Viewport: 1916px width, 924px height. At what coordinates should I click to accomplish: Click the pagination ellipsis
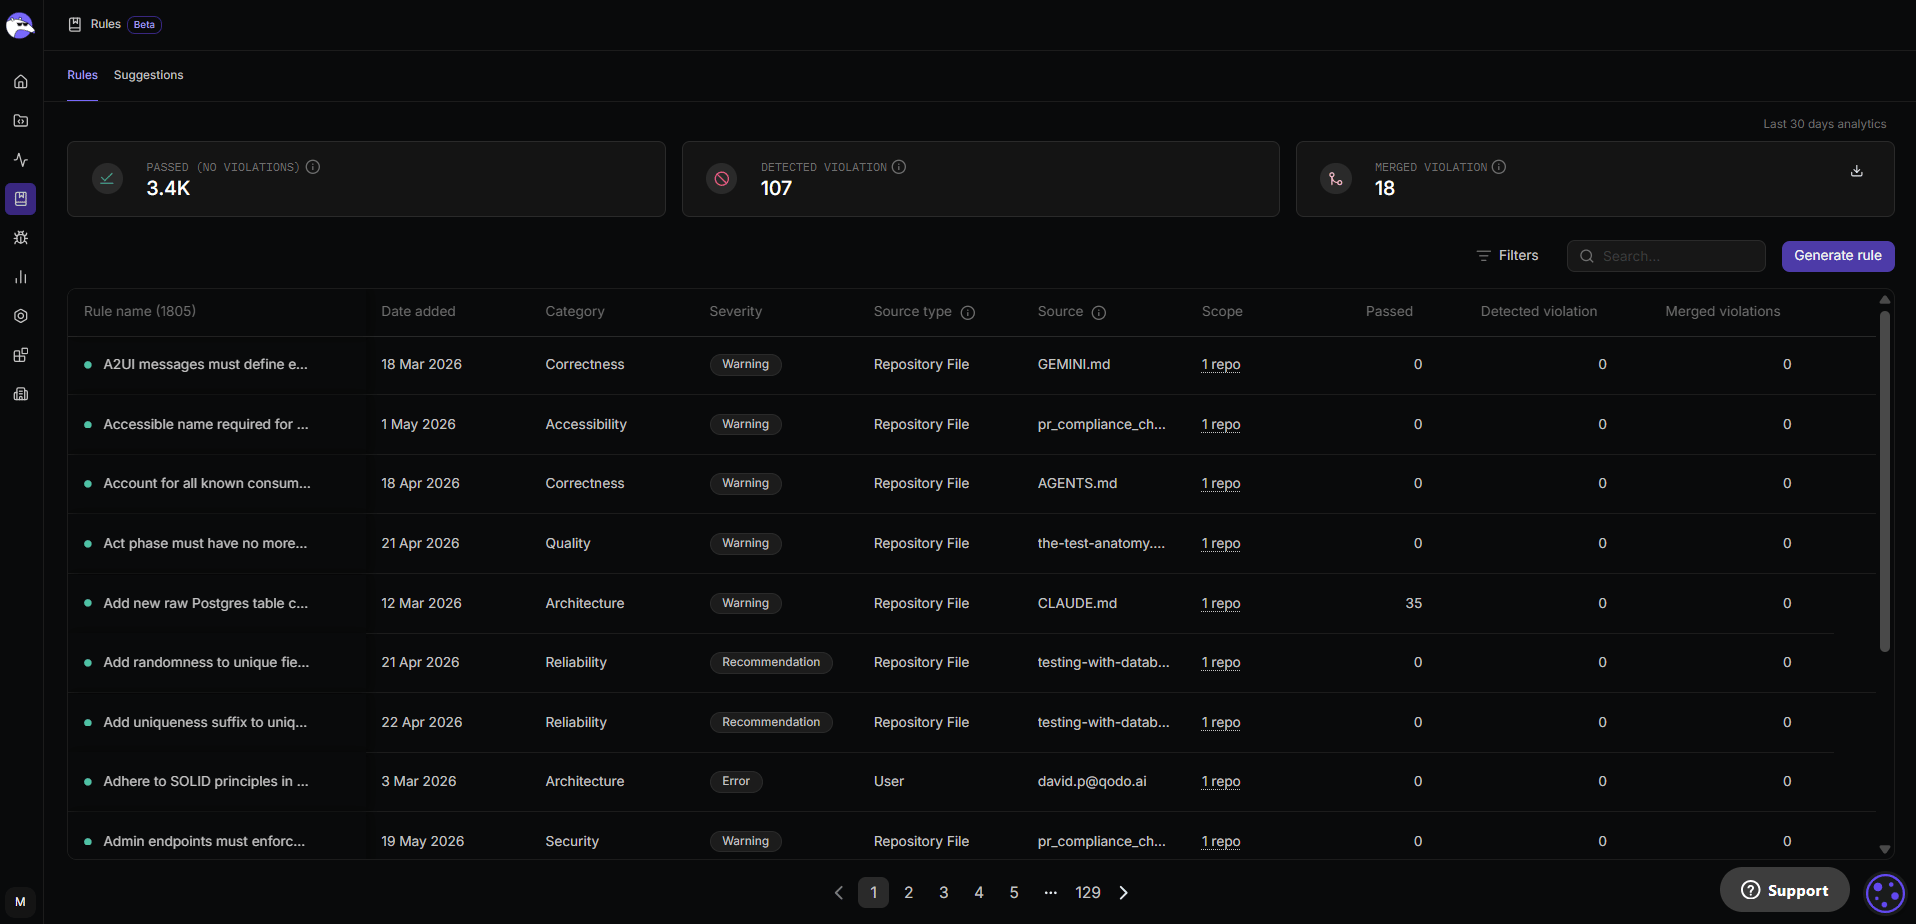(x=1050, y=893)
